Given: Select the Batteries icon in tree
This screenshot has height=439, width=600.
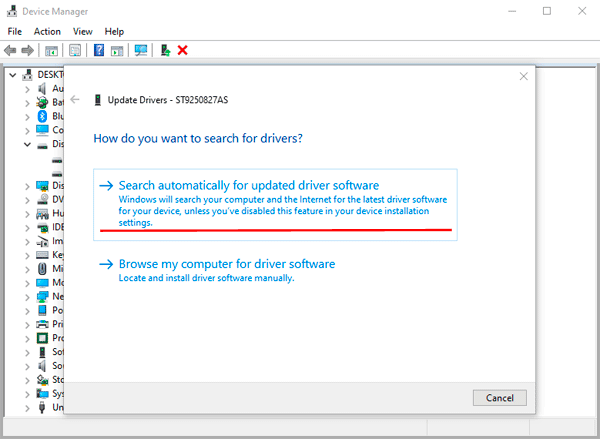Looking at the screenshot, I should (42, 103).
